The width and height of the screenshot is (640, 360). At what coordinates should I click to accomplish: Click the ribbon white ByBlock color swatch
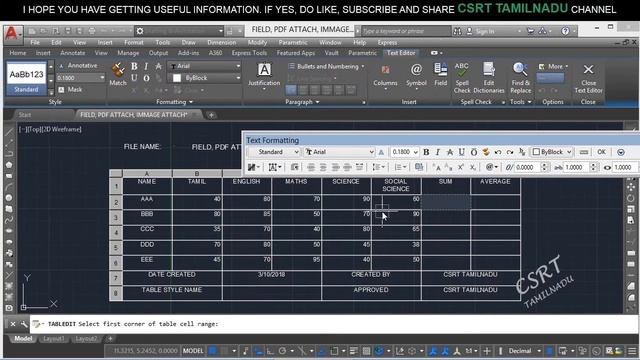pyautogui.click(x=177, y=78)
